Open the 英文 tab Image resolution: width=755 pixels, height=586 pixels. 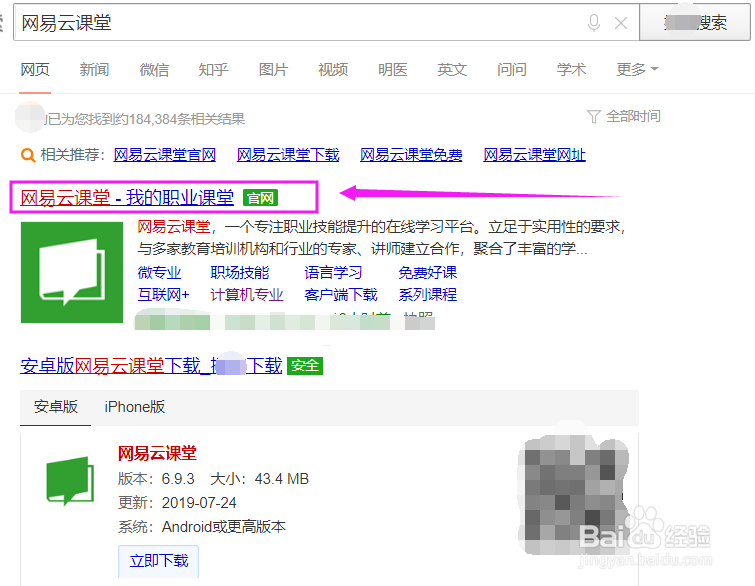coord(452,70)
